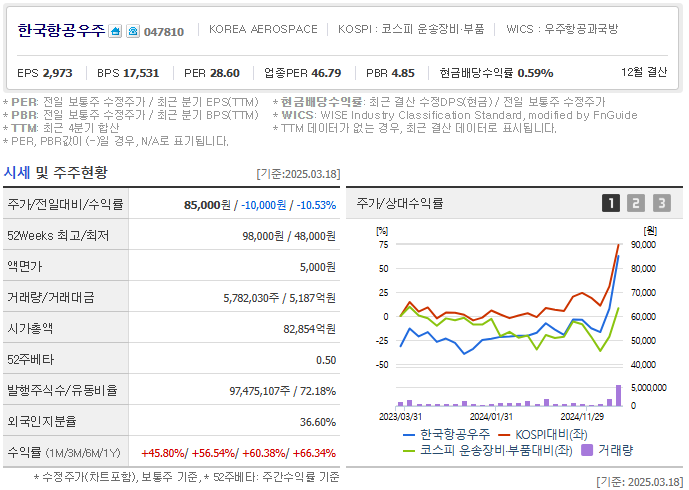The width and height of the screenshot is (689, 490).
Task: Click the 한국항공우주 company name heading
Action: click(x=61, y=30)
